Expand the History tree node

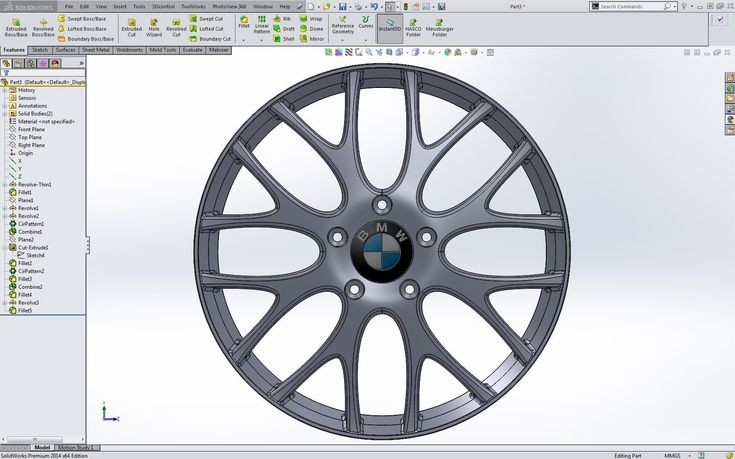click(x=5, y=90)
